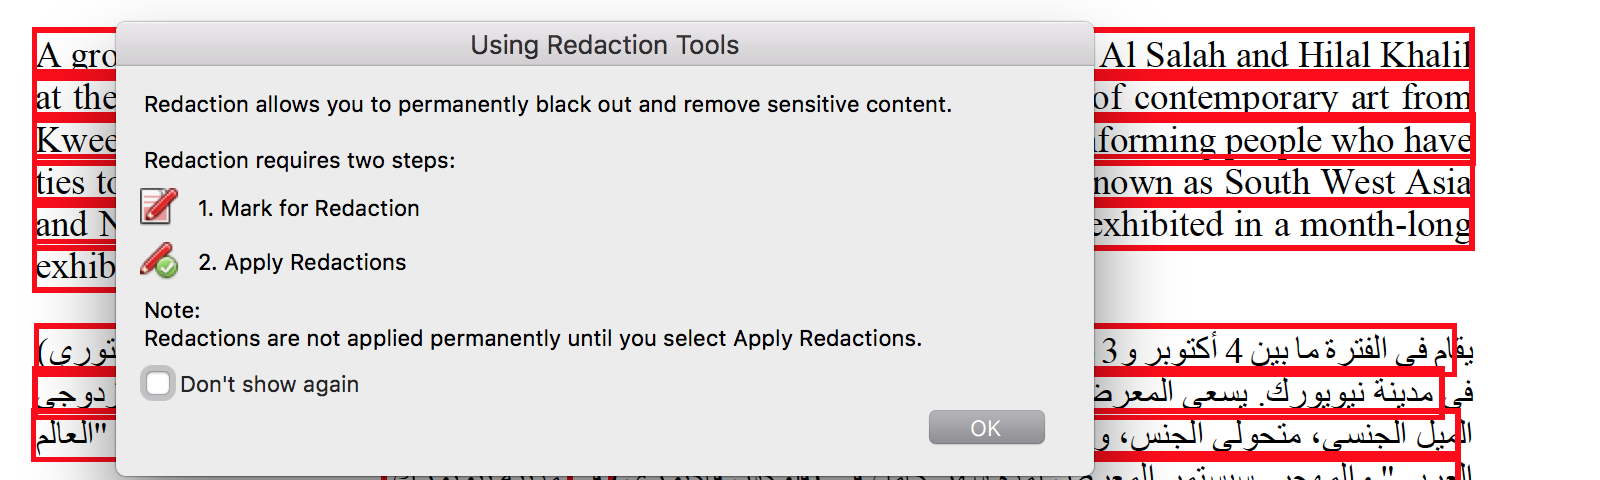The image size is (1600, 480).
Task: Click the marked text "A gro" at left
Action: (x=76, y=55)
